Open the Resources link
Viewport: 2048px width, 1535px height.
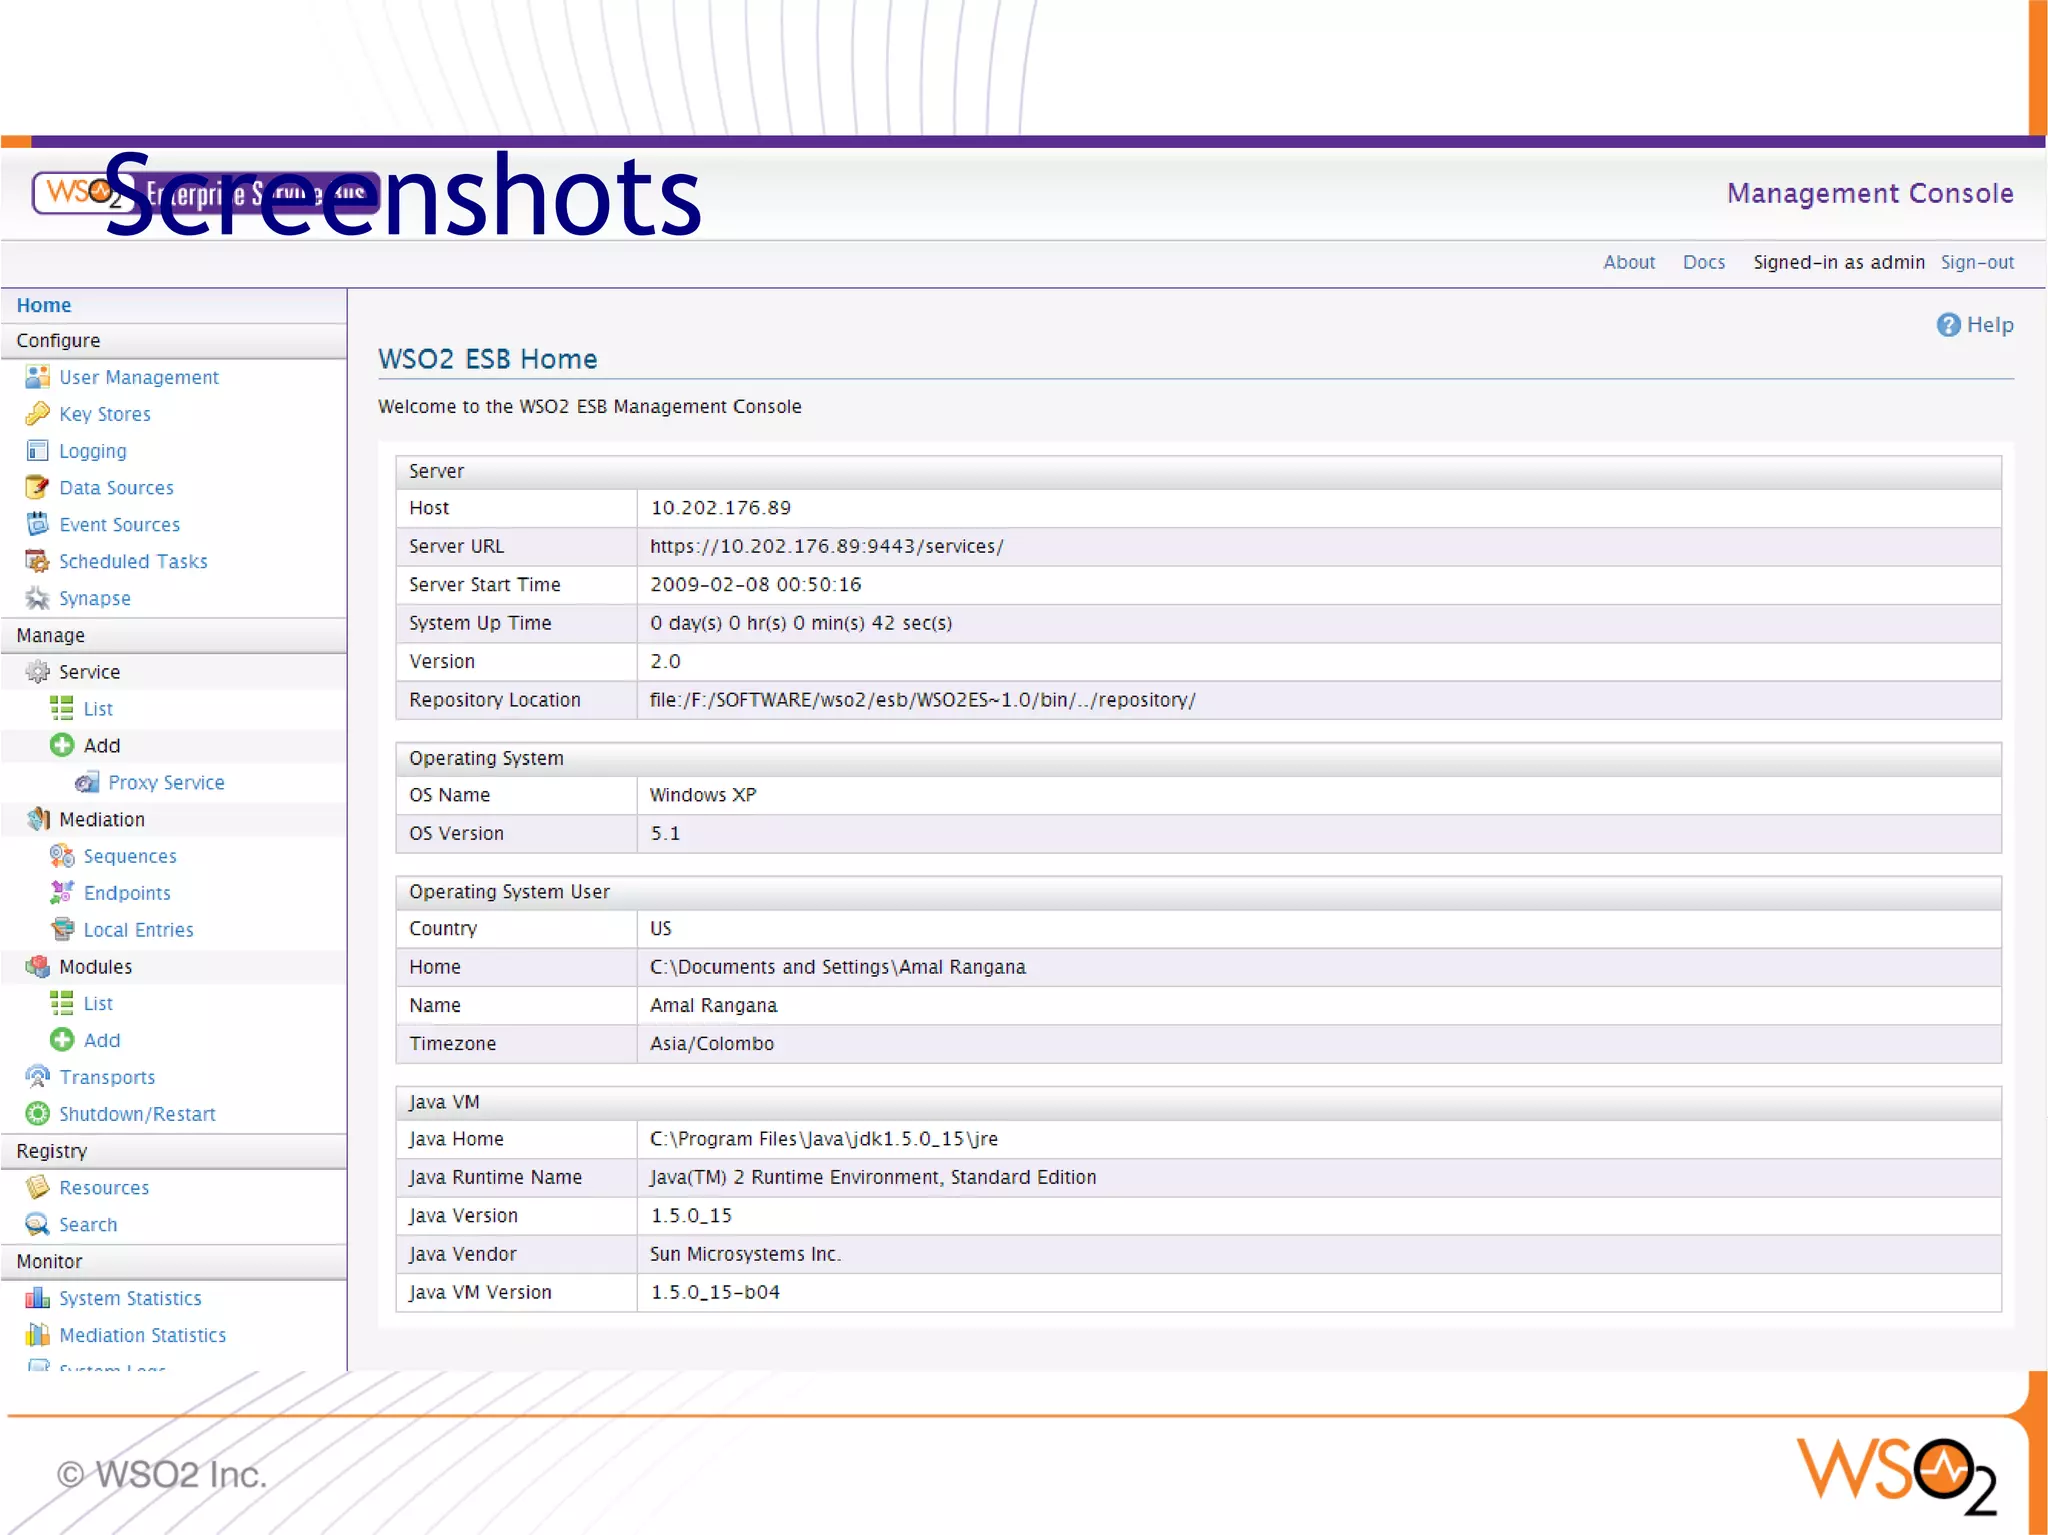coord(104,1188)
